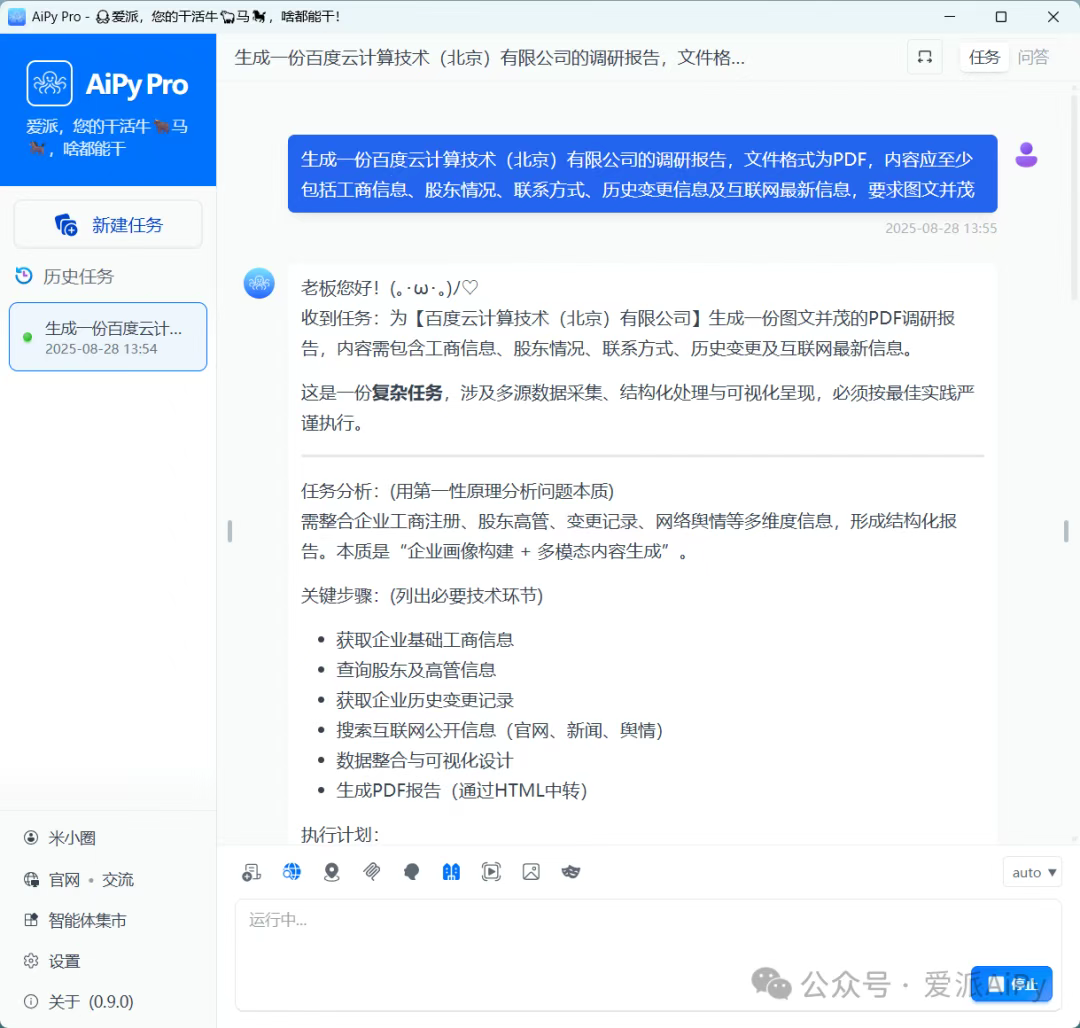The width and height of the screenshot is (1080, 1028).
Task: Click the map location pin icon
Action: (x=331, y=872)
